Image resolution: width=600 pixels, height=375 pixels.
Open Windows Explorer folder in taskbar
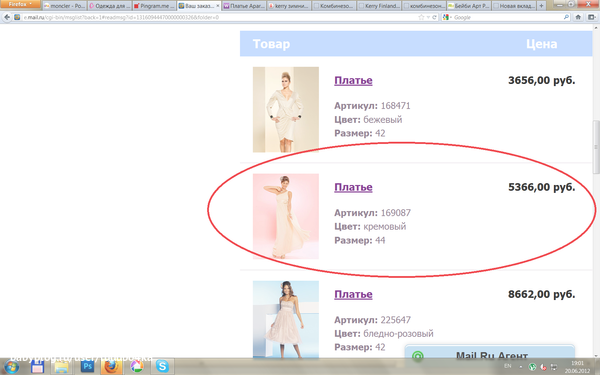pyautogui.click(x=61, y=367)
